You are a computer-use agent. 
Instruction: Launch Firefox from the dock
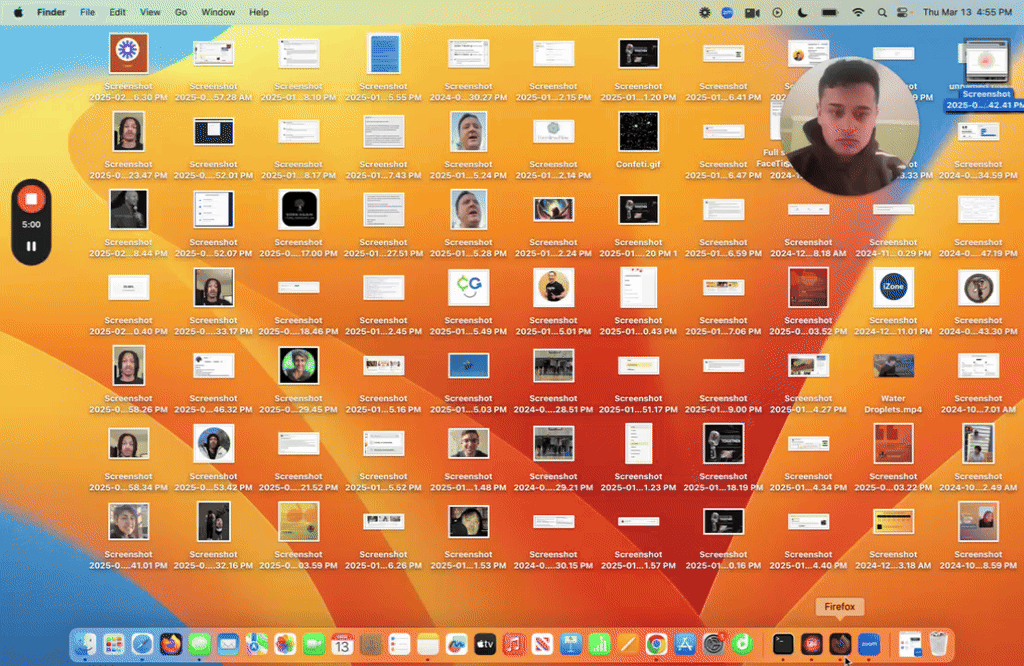point(171,644)
